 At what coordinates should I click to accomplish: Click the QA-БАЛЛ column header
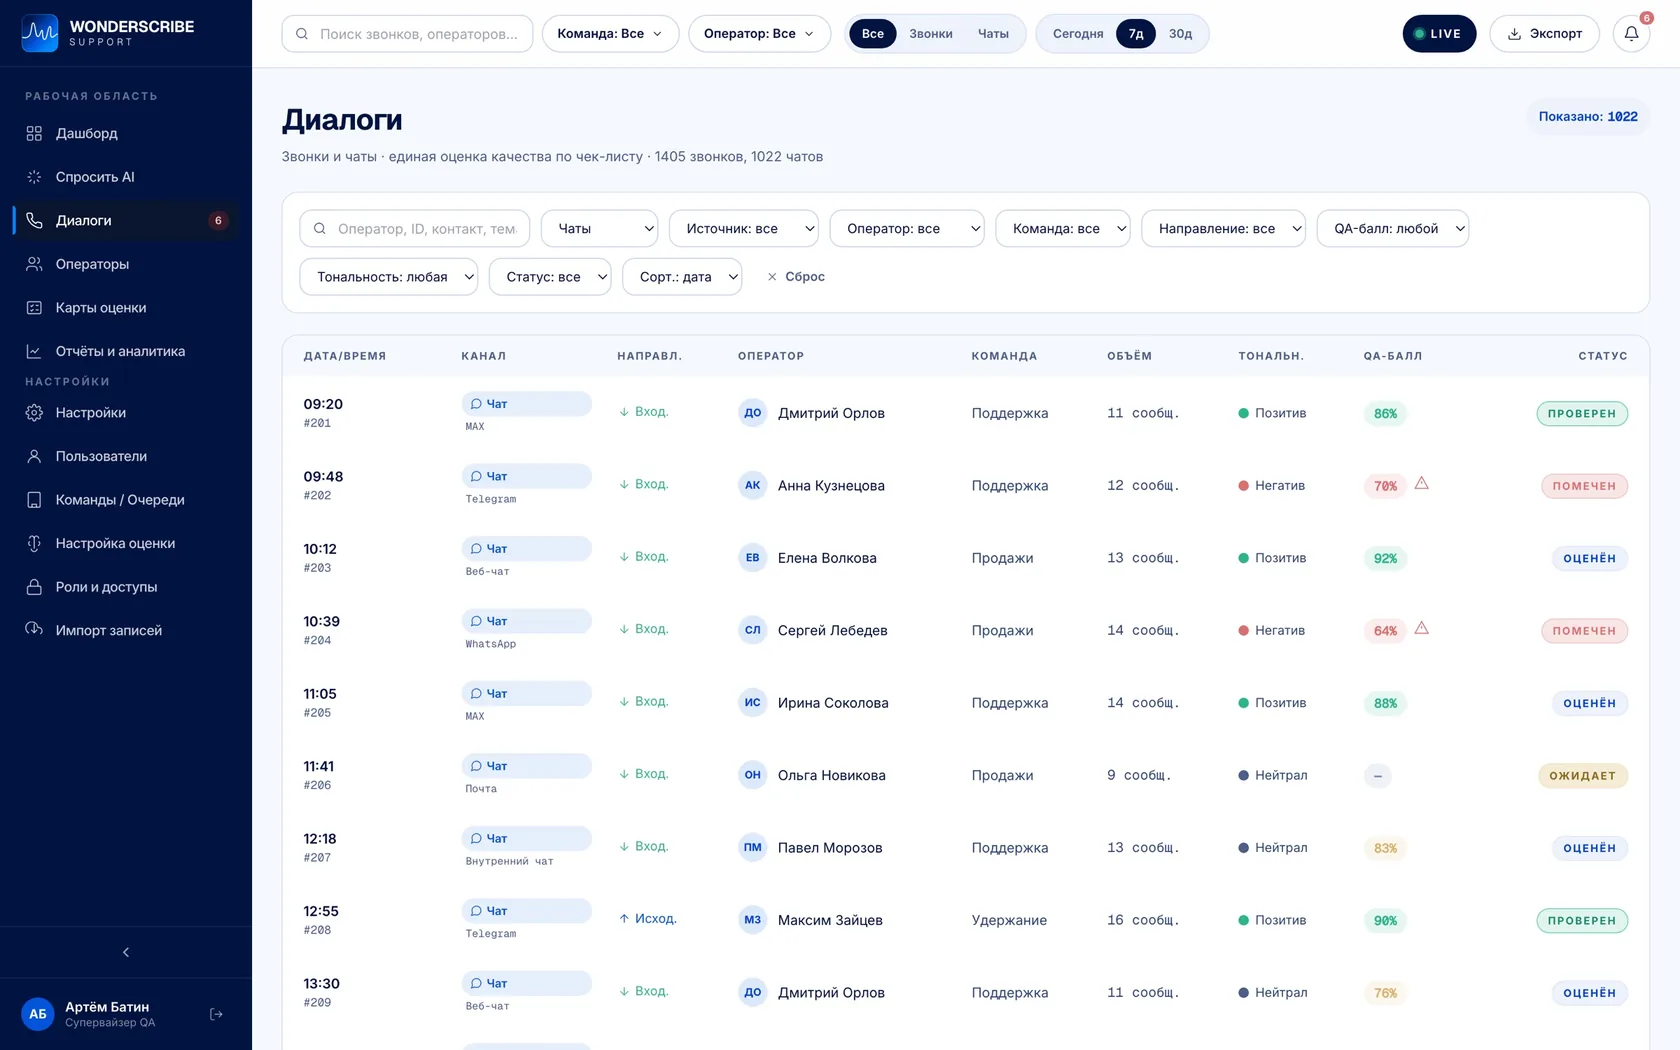pos(1392,356)
